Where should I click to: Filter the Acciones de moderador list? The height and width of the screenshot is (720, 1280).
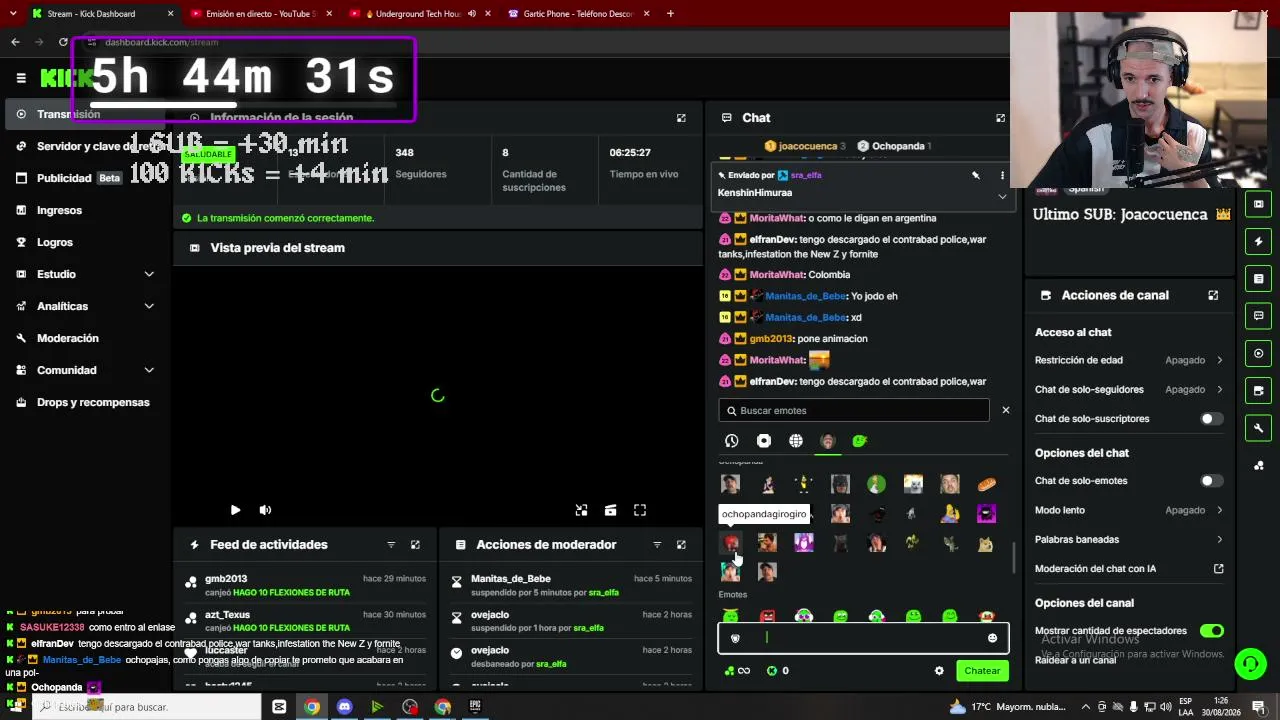657,545
